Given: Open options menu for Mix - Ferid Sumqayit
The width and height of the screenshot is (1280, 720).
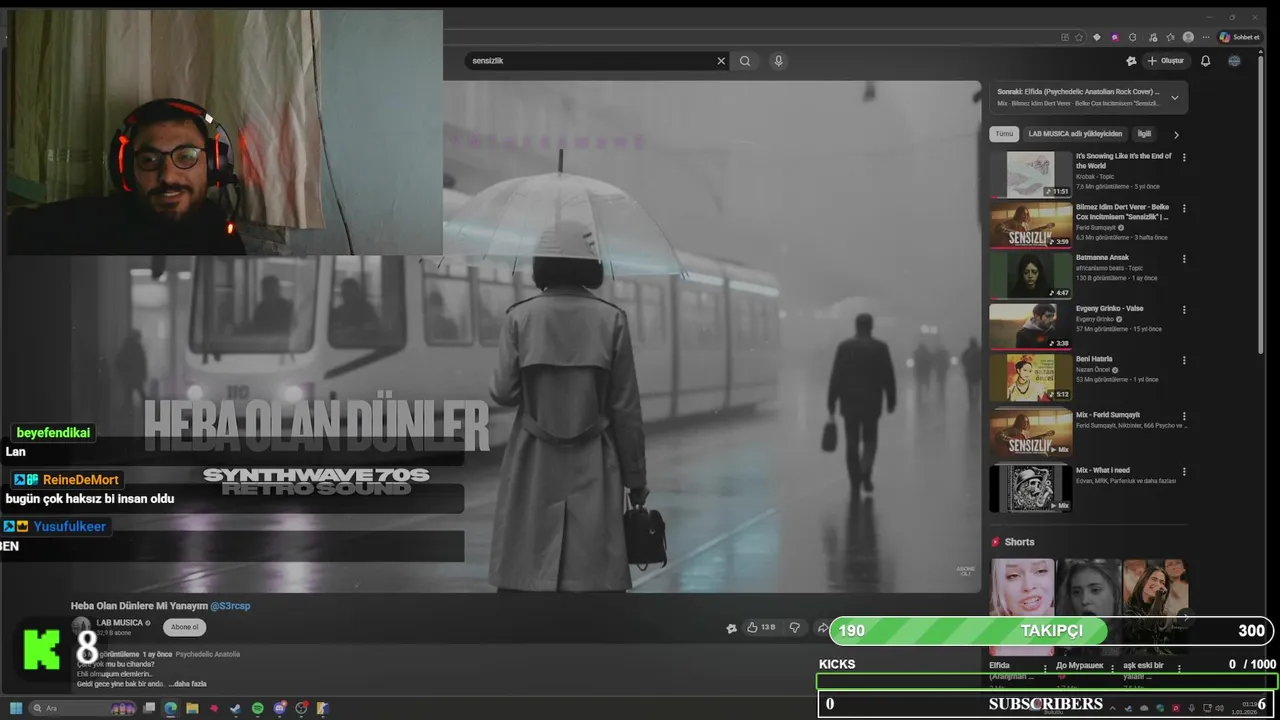Looking at the screenshot, I should 1184,415.
